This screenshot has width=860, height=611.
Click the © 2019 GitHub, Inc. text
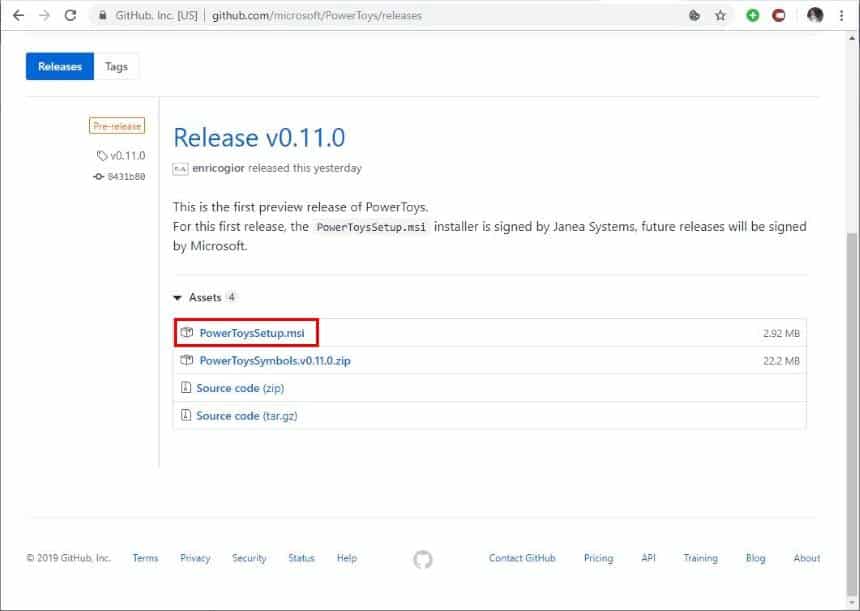68,558
